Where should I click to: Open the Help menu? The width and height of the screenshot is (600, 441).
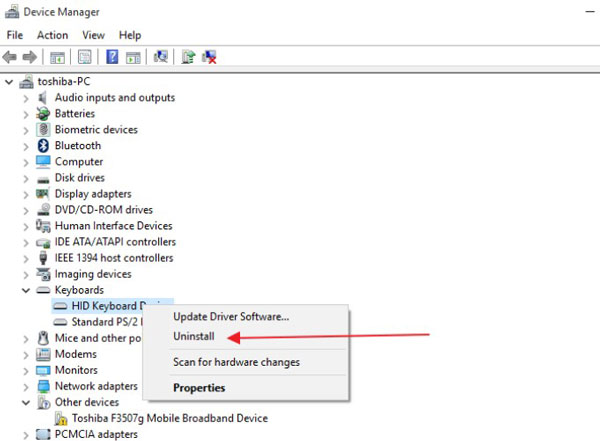coord(130,35)
